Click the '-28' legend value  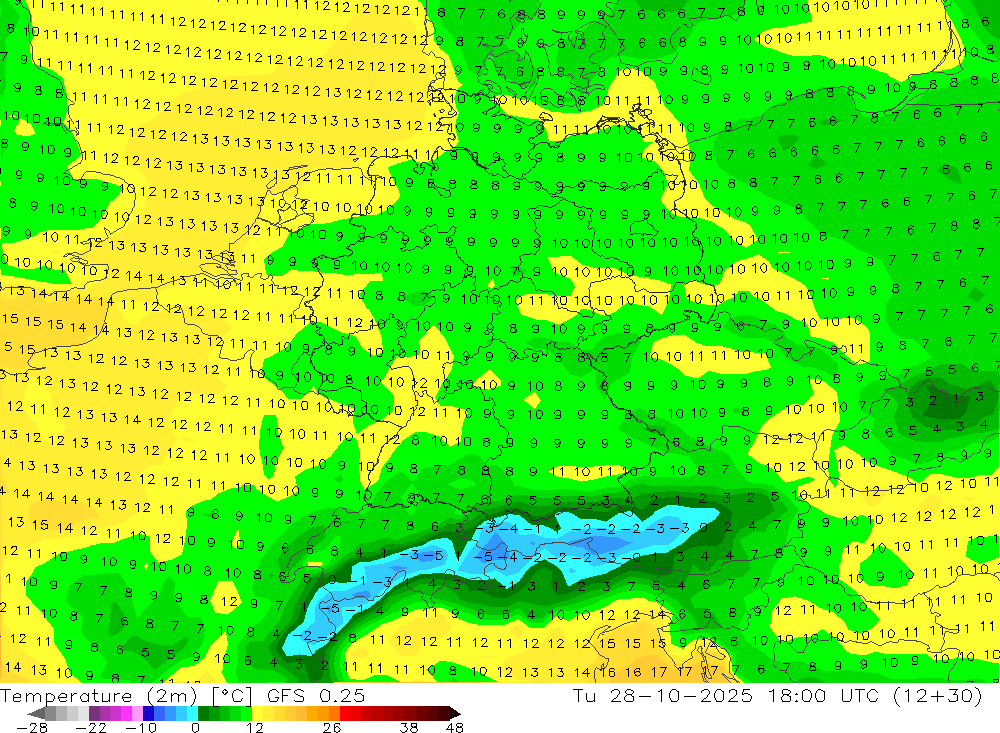[x=32, y=727]
